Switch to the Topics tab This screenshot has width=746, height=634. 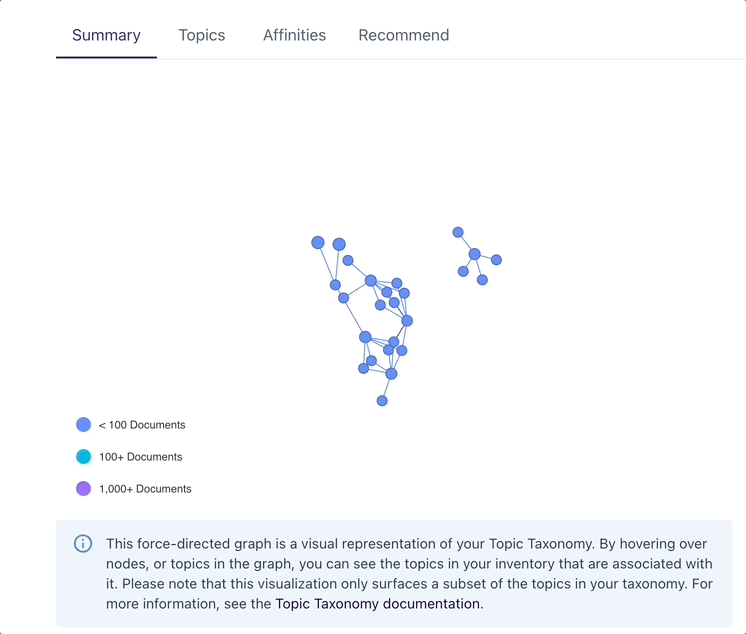click(202, 35)
